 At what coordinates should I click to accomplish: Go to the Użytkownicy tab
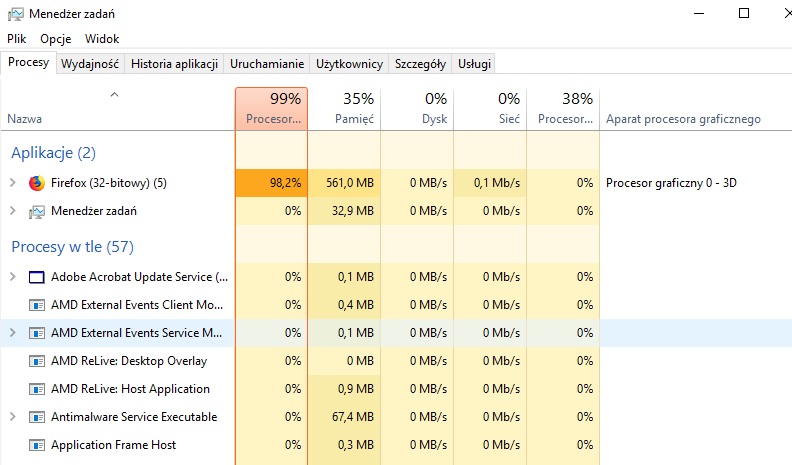(349, 64)
